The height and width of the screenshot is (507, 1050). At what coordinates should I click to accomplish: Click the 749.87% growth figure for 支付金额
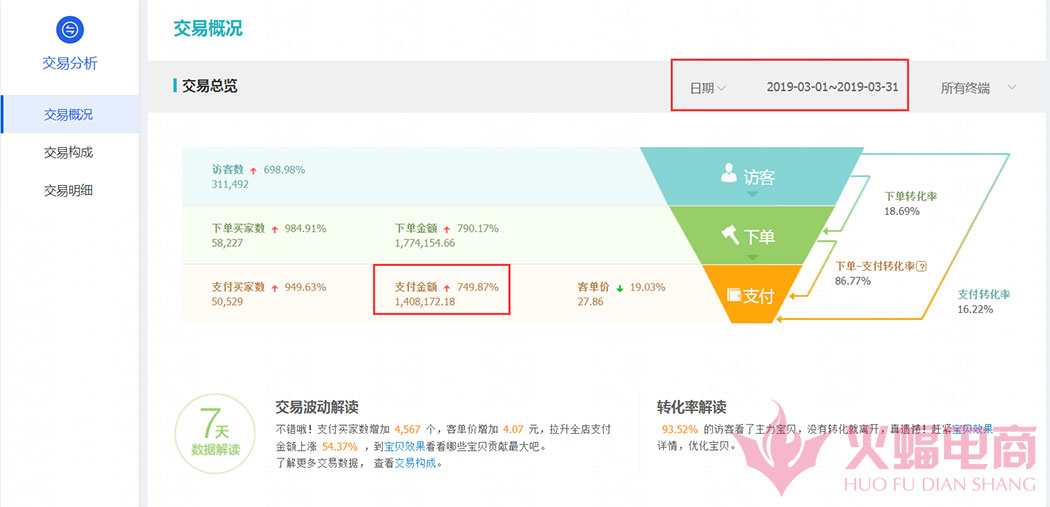click(x=477, y=287)
